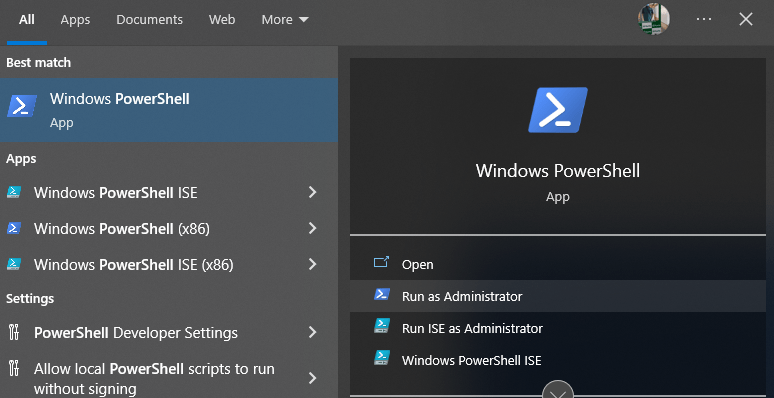Open the More filter dropdown
Viewport: 774px width, 398px height.
(285, 20)
